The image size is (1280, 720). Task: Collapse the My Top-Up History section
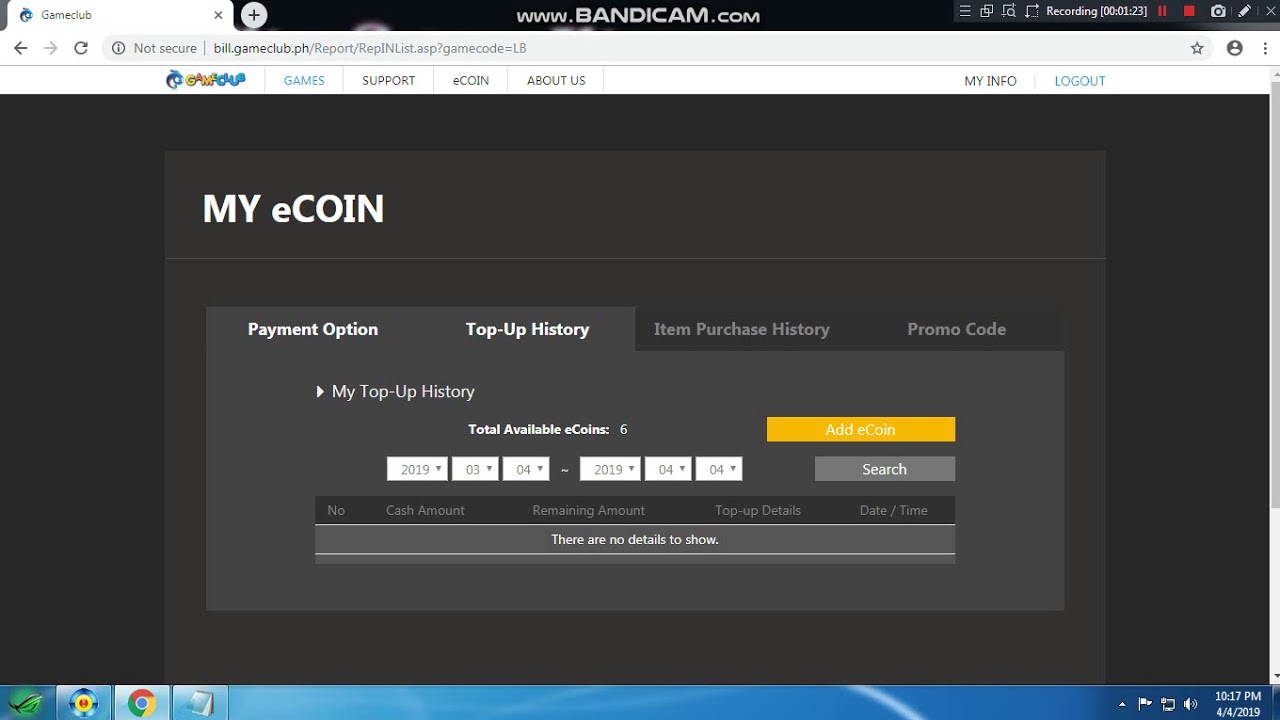tap(320, 392)
